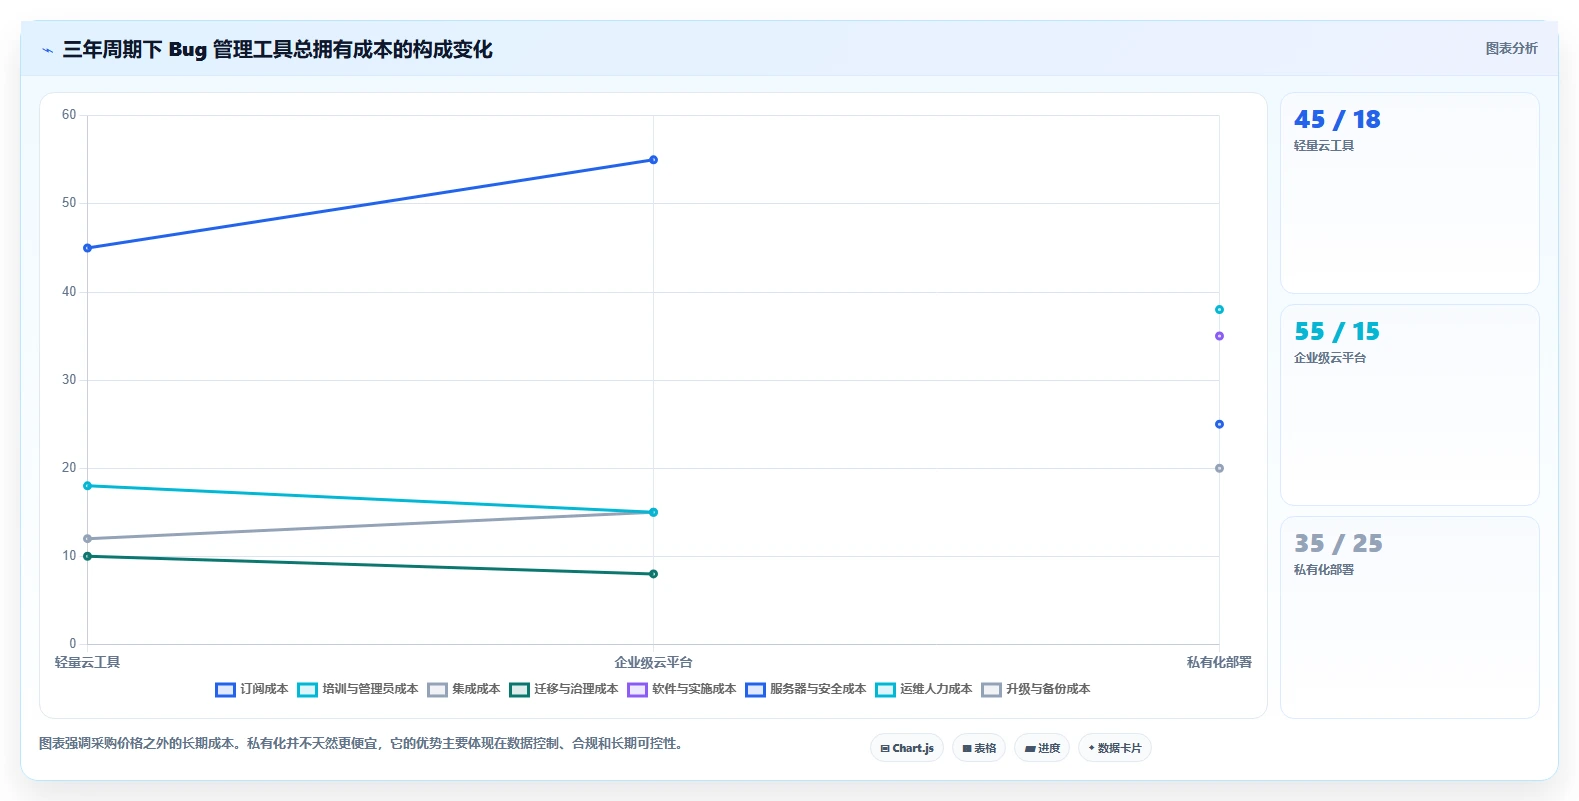The width and height of the screenshot is (1579, 801).
Task: Click the y-axis value 50
Action: coord(69,203)
